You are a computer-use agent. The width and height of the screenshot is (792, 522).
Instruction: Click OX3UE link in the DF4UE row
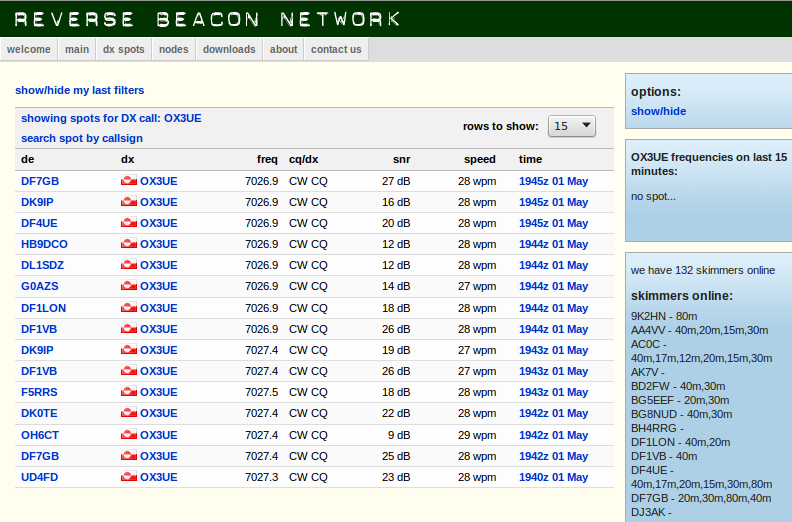[x=159, y=223]
